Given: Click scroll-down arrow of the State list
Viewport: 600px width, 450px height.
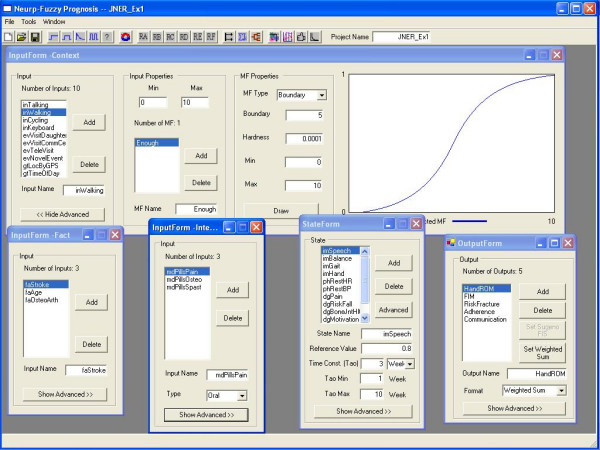Looking at the screenshot, I should click(x=365, y=318).
